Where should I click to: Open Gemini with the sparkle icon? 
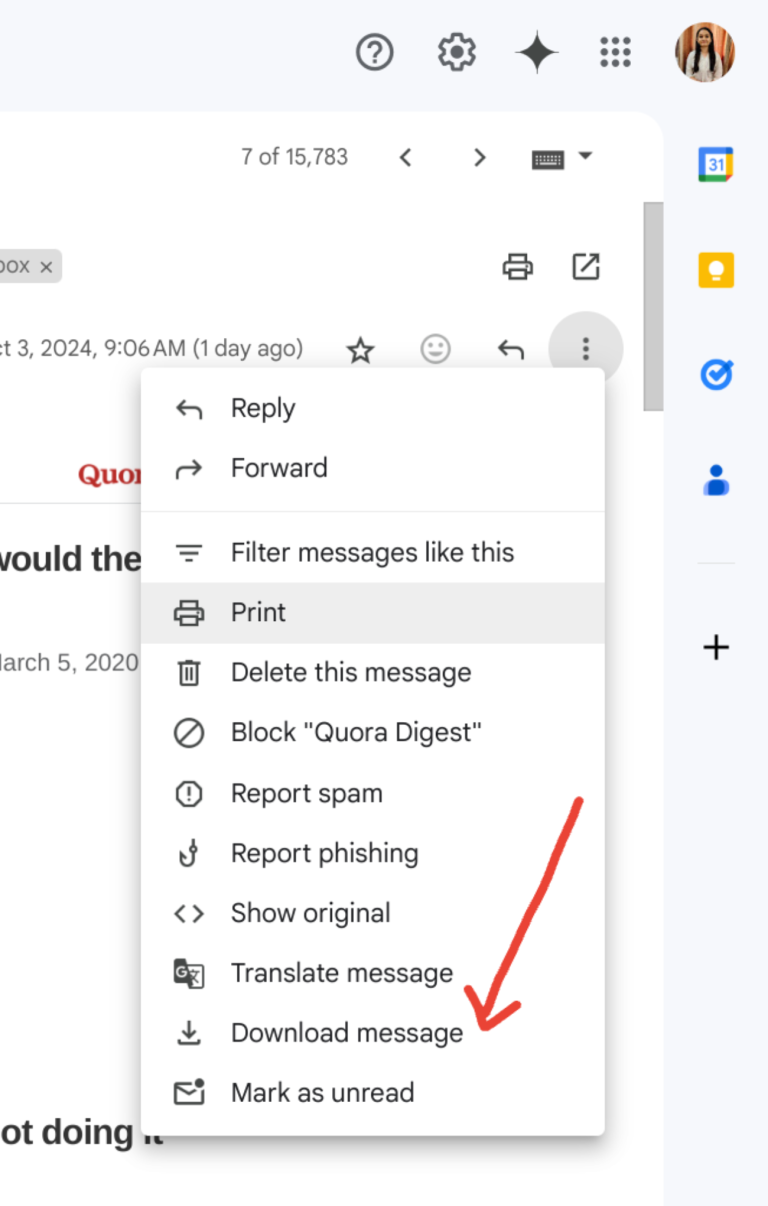pyautogui.click(x=537, y=53)
